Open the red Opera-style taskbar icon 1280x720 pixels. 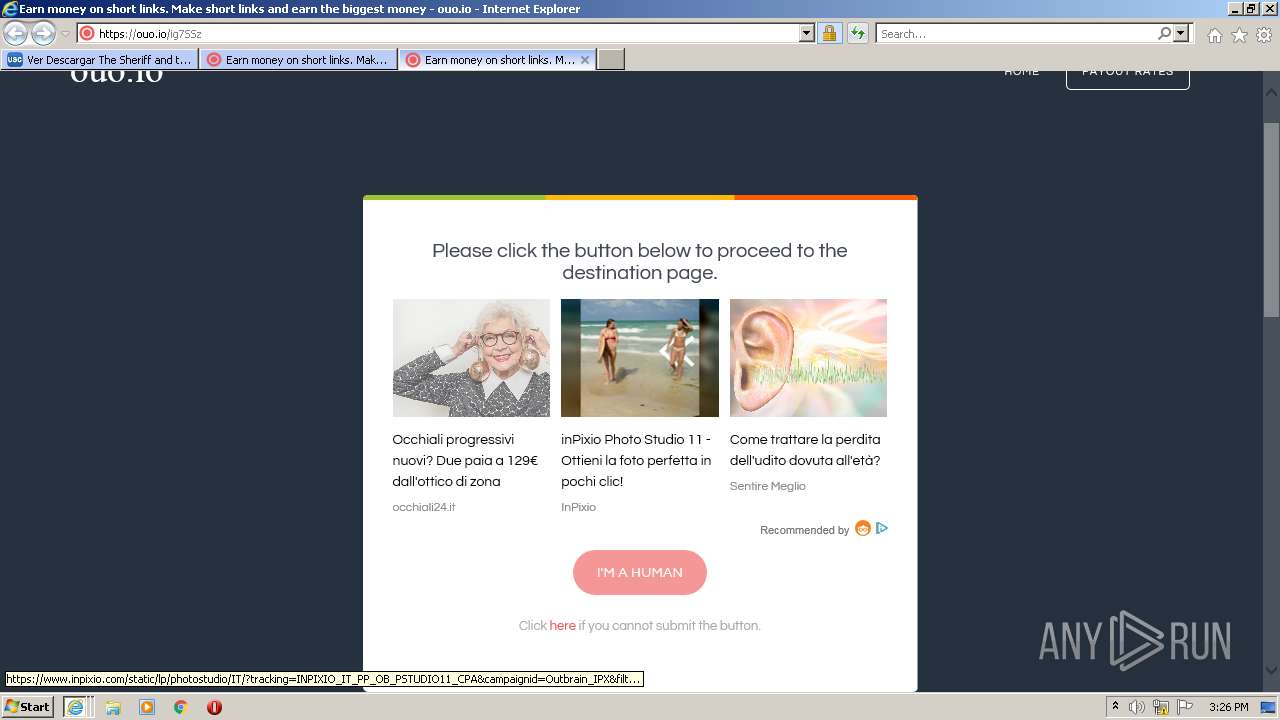coord(214,707)
